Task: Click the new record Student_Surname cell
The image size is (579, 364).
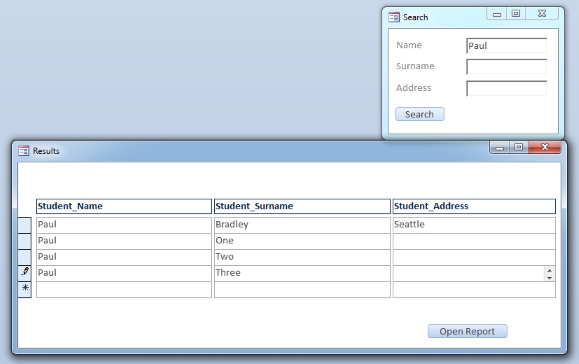Action: pos(302,289)
